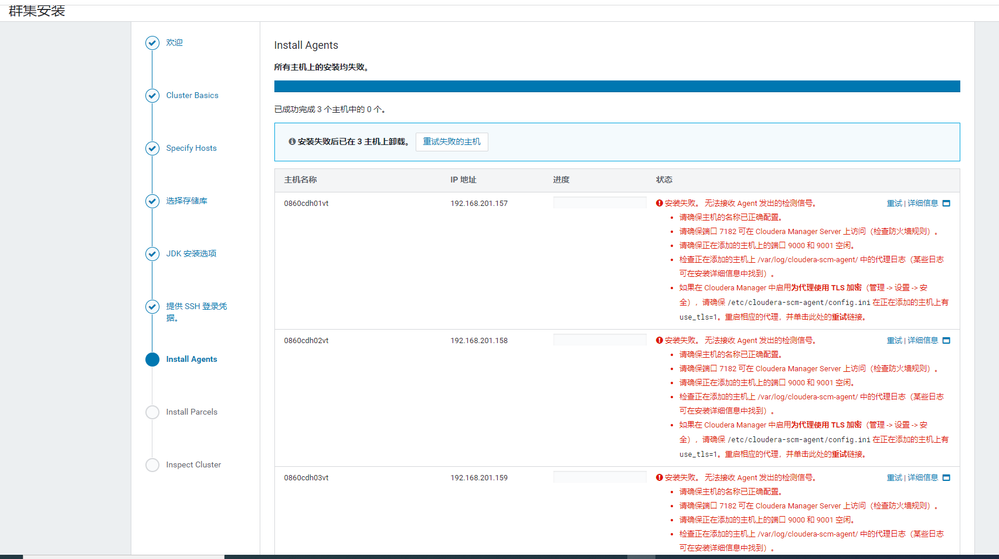This screenshot has height=559, width=999.
Task: Open the details window icon for 0860cdh02vt
Action: click(x=946, y=340)
